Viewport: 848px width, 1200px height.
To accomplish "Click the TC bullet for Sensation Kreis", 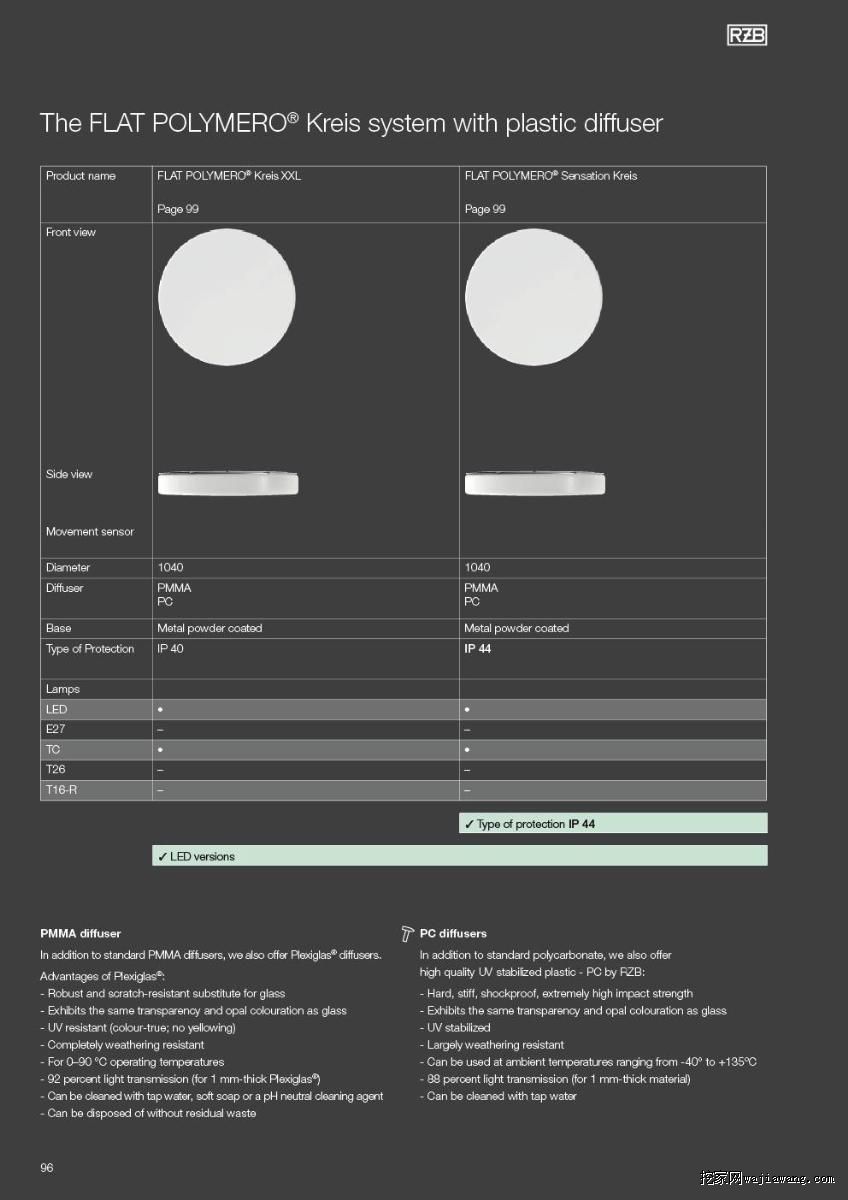I will [468, 750].
